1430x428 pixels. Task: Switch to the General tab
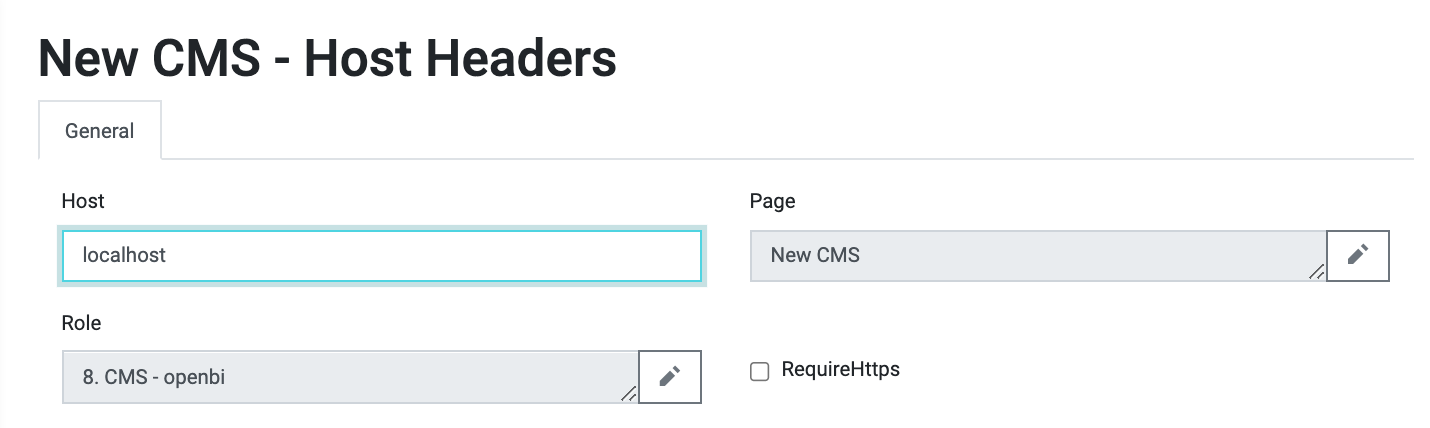click(x=100, y=131)
